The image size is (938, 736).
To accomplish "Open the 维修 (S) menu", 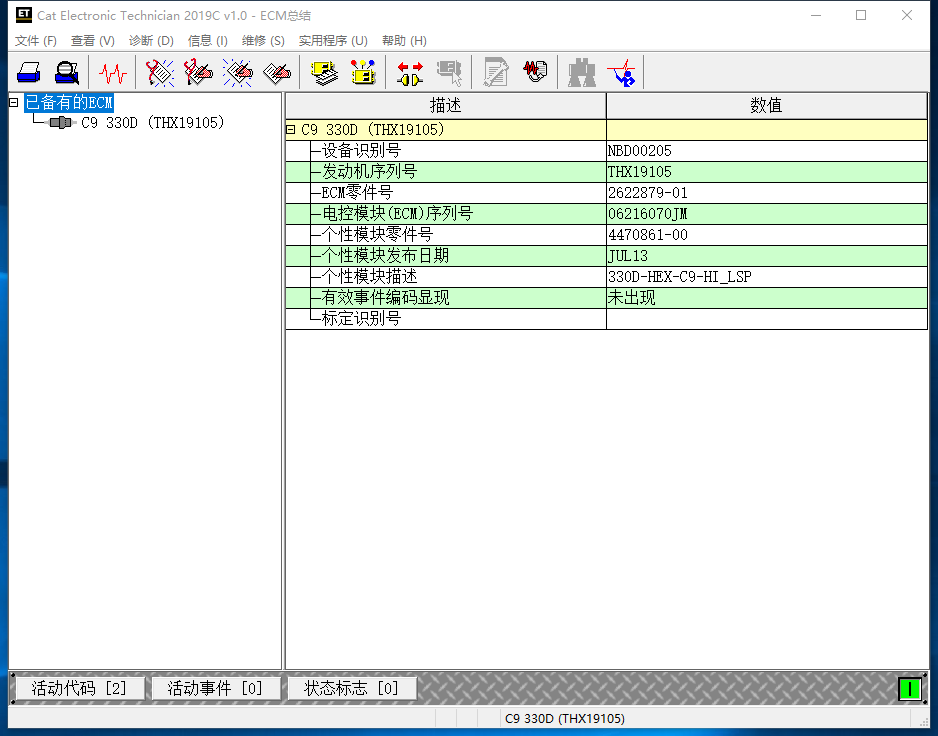I will click(x=263, y=41).
